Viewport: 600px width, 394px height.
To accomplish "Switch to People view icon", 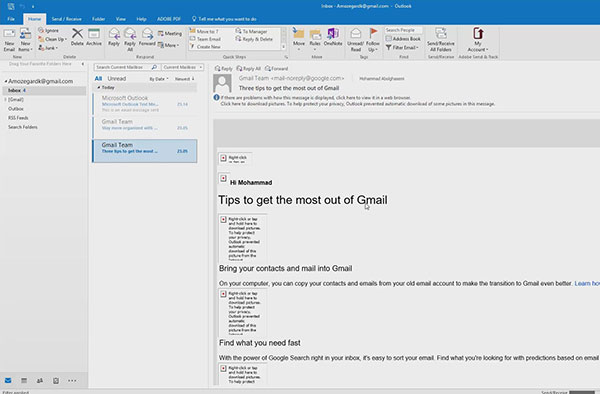I will [x=40, y=381].
